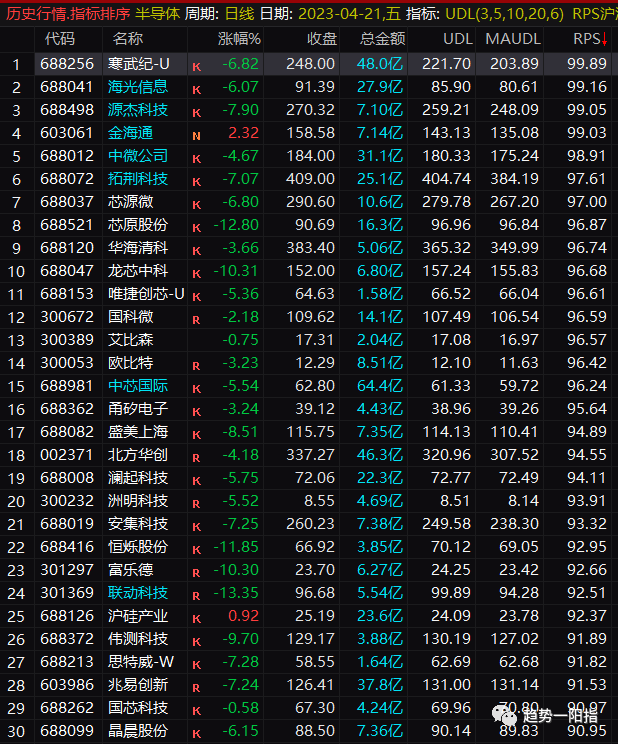Click the K marker in 晶晨股份 row
The width and height of the screenshot is (618, 744).
click(197, 735)
